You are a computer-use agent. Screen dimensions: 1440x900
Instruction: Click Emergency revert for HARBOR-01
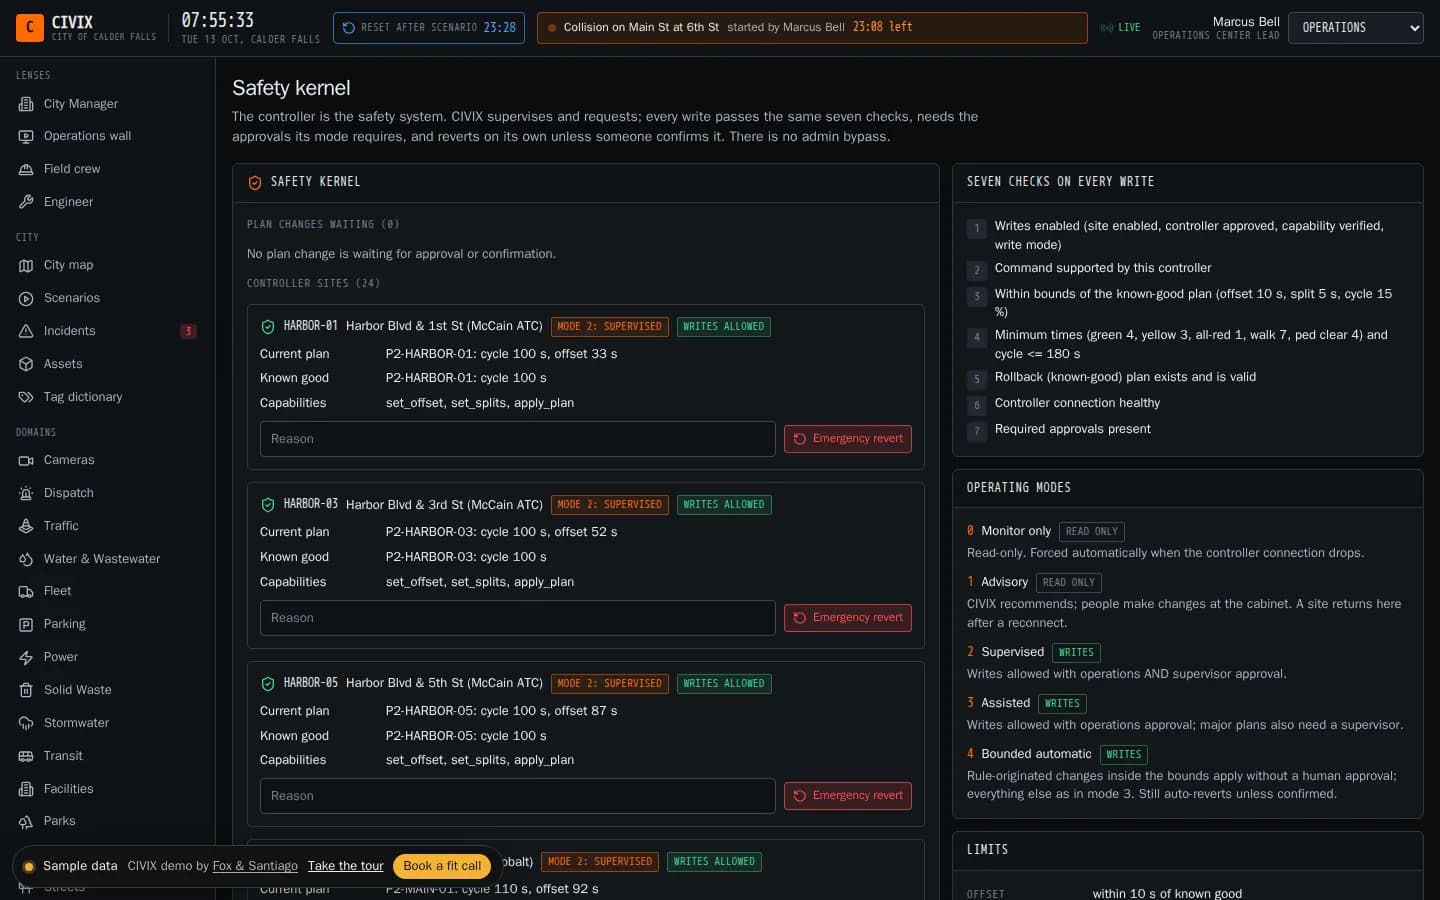coord(847,439)
